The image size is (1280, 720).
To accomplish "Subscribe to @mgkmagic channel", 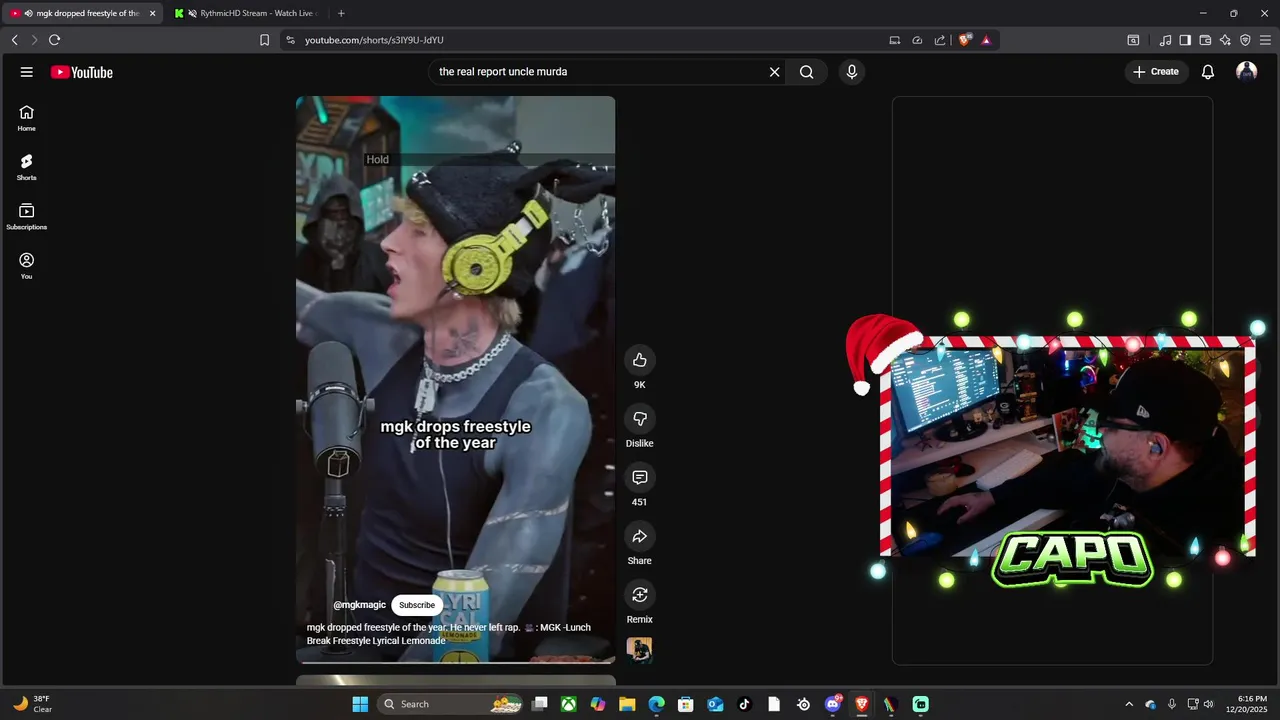I will (x=417, y=605).
